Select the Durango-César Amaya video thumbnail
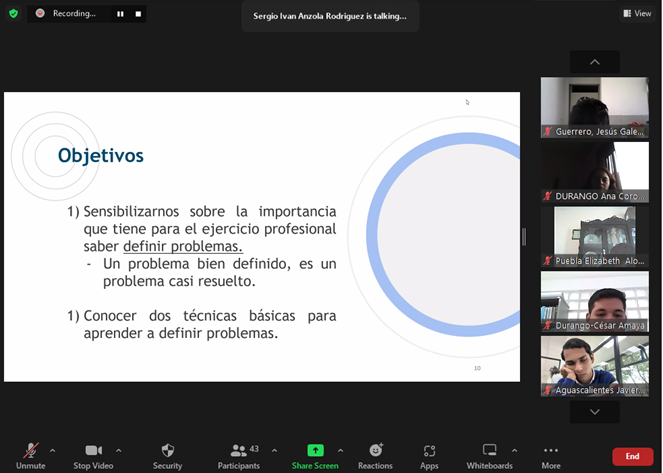The image size is (663, 473). pyautogui.click(x=595, y=302)
